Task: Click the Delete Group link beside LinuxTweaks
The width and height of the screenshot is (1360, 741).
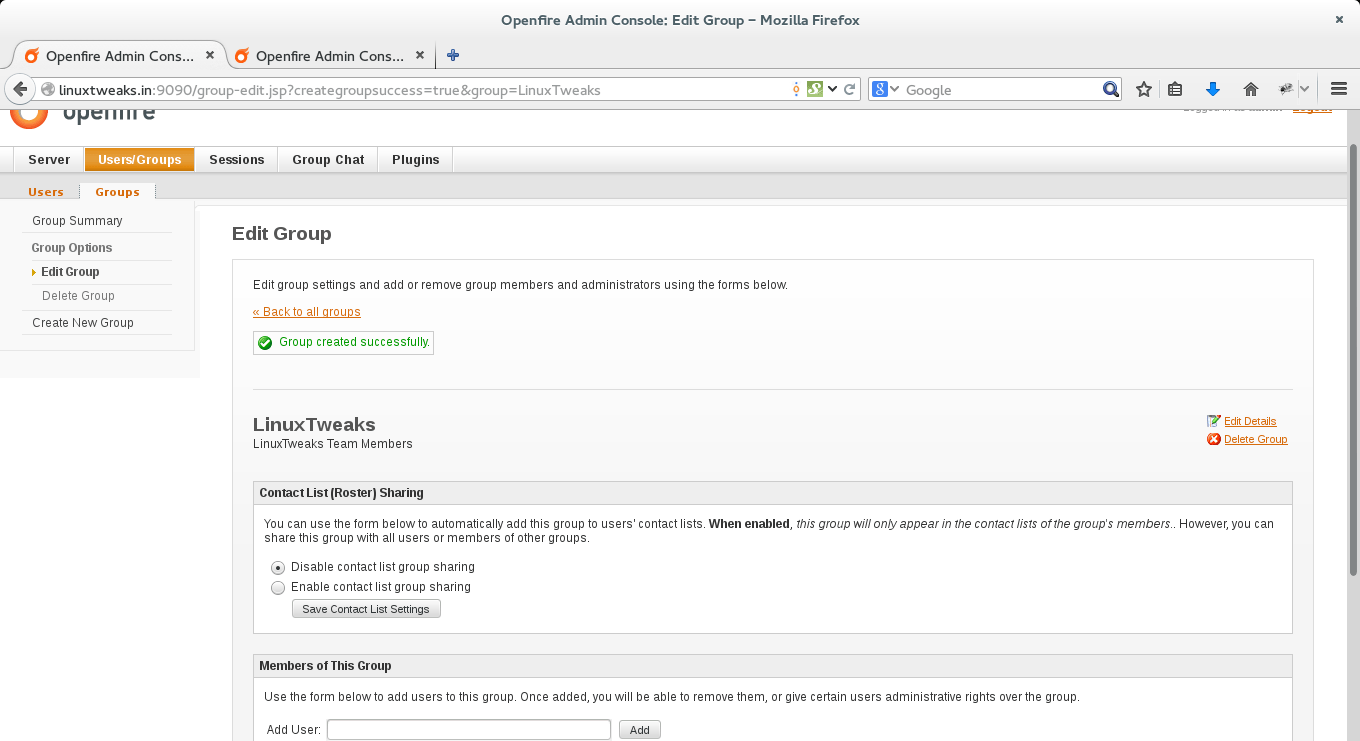Action: coord(1256,440)
